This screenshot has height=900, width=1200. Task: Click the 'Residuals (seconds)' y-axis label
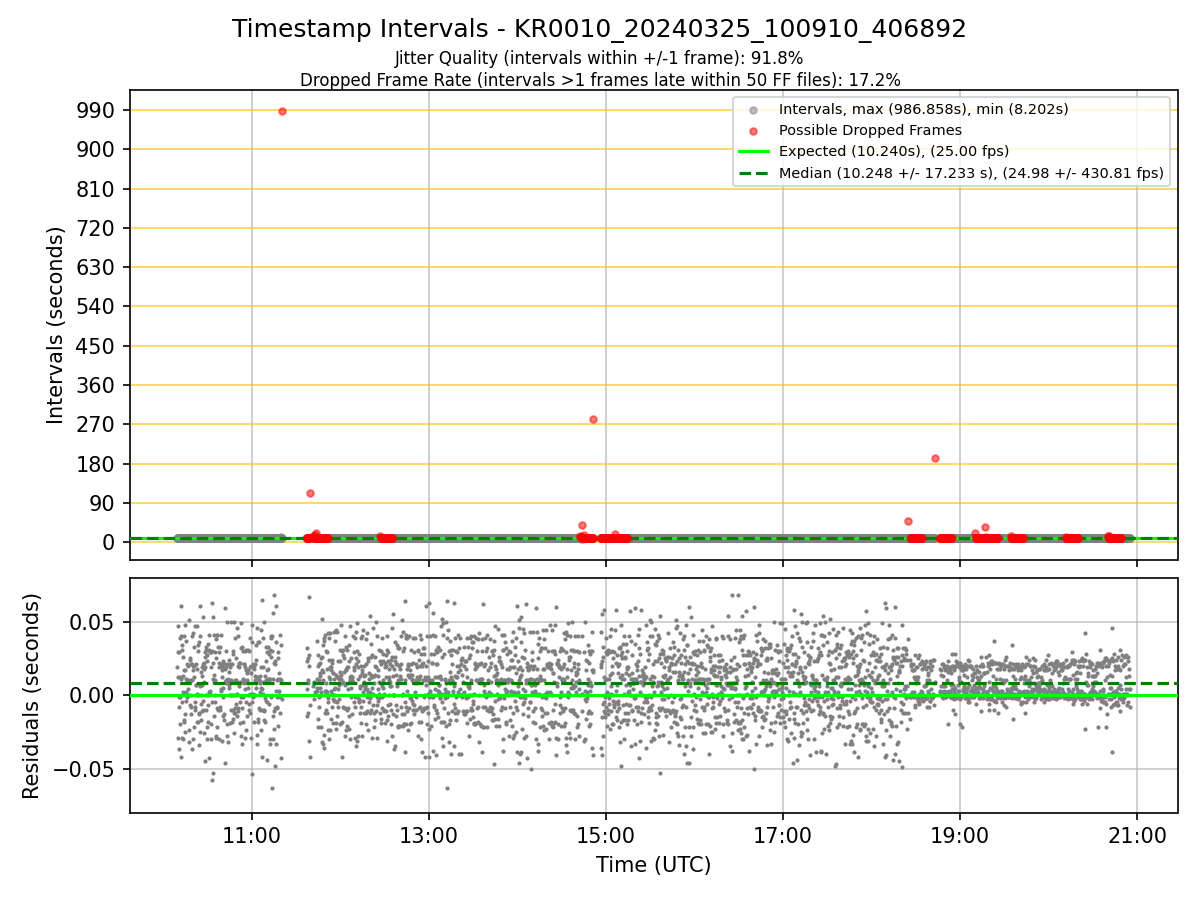[x=32, y=696]
